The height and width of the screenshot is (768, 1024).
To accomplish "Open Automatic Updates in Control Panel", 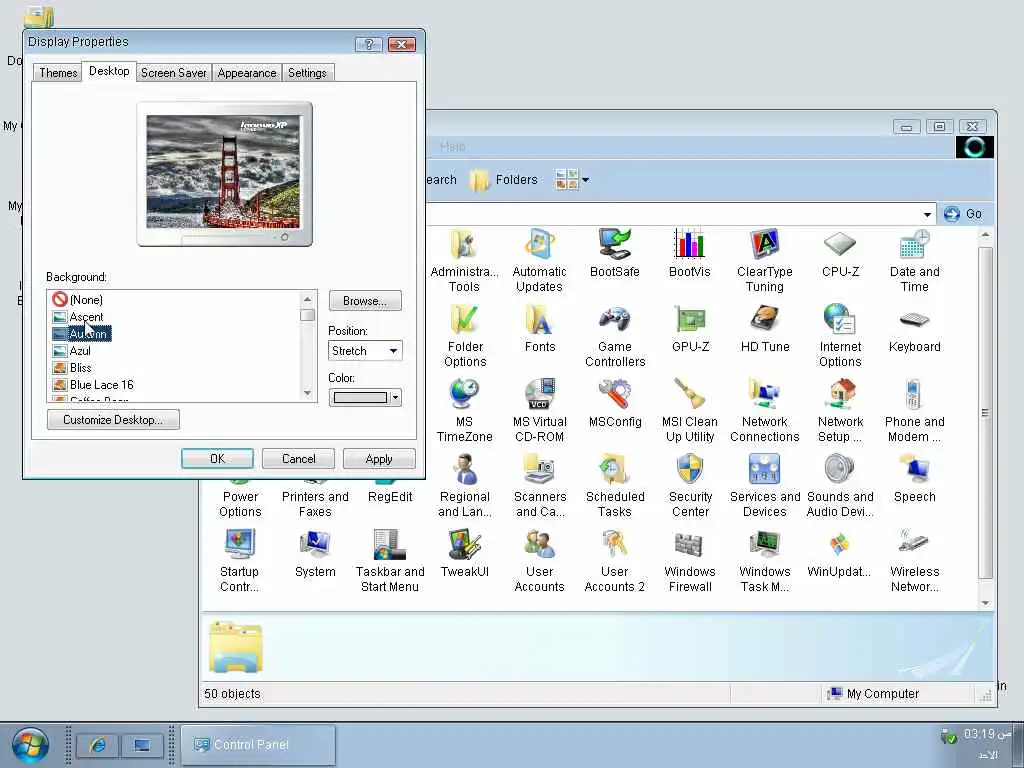I will click(539, 261).
